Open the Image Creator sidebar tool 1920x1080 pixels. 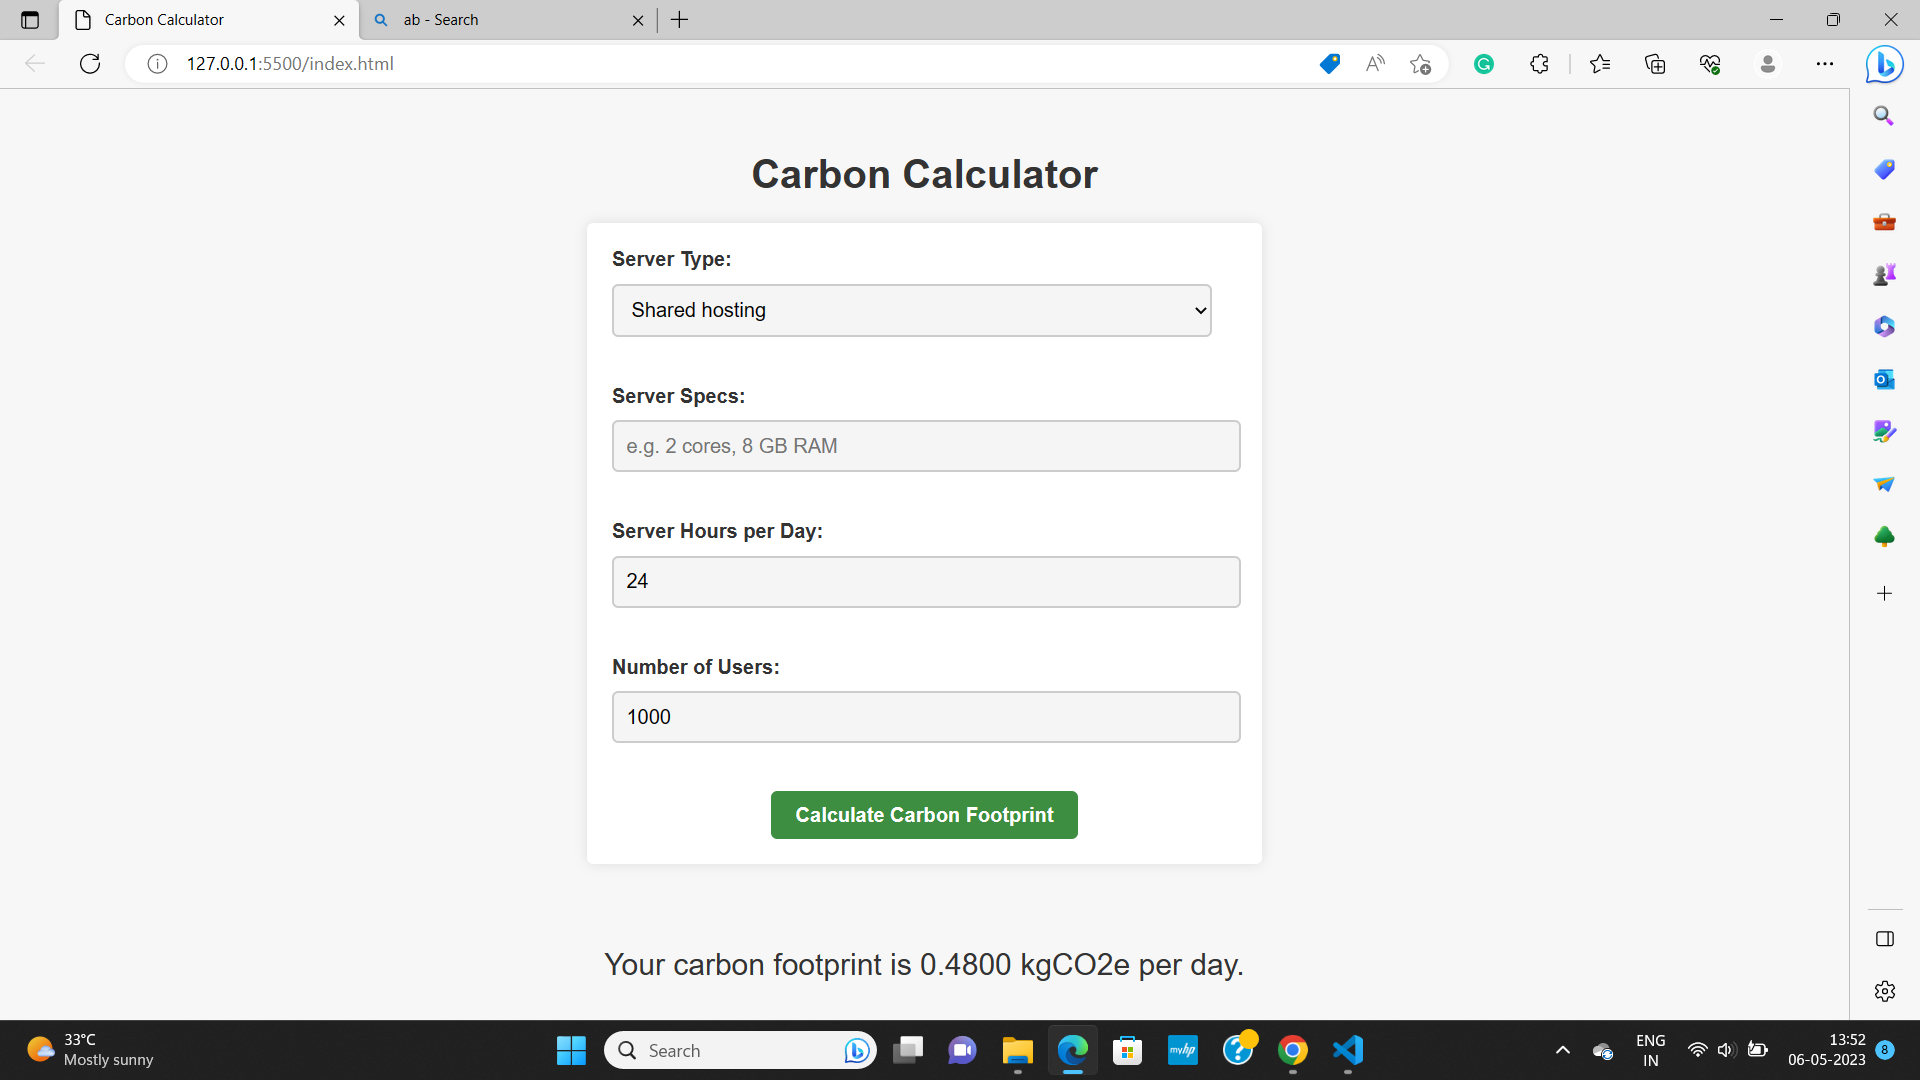point(1884,431)
